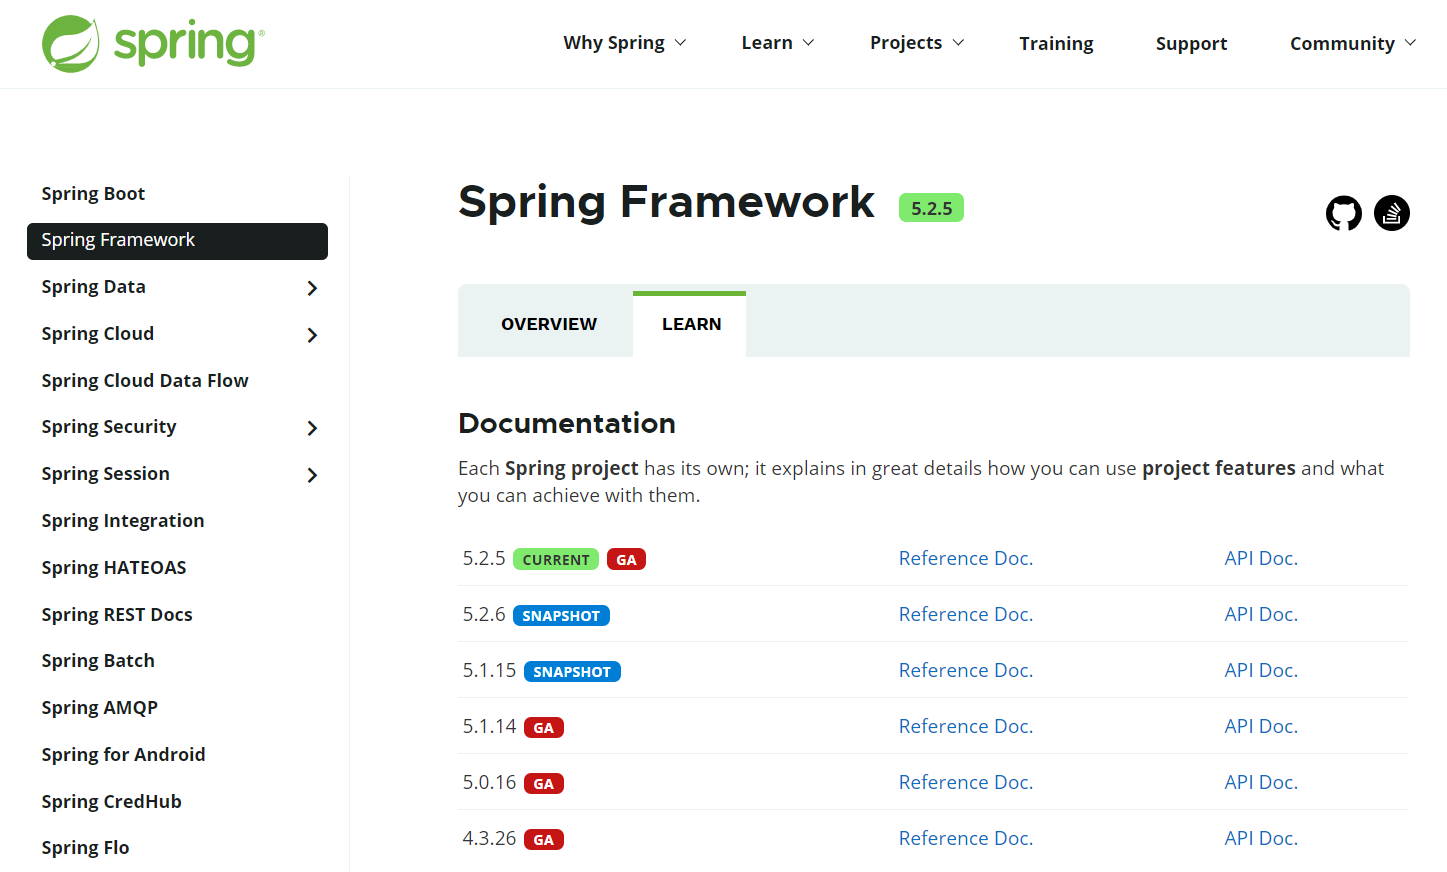Click the GA badge on 5.1.14

pyautogui.click(x=544, y=727)
